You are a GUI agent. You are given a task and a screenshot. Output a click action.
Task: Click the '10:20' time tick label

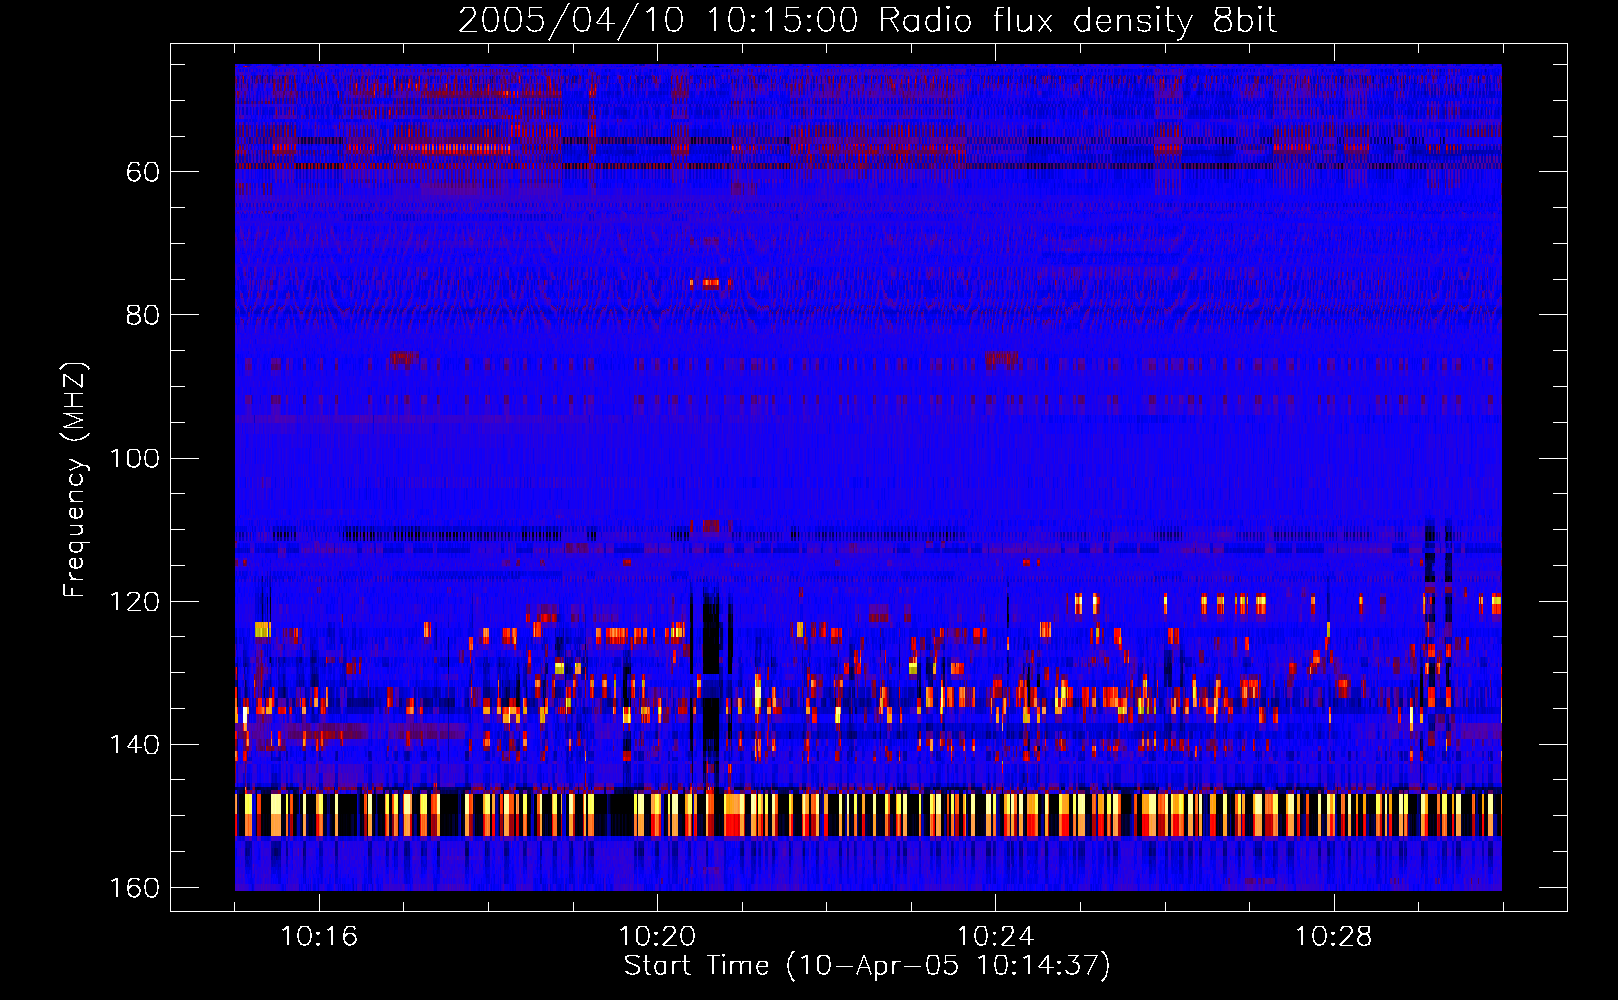657,936
